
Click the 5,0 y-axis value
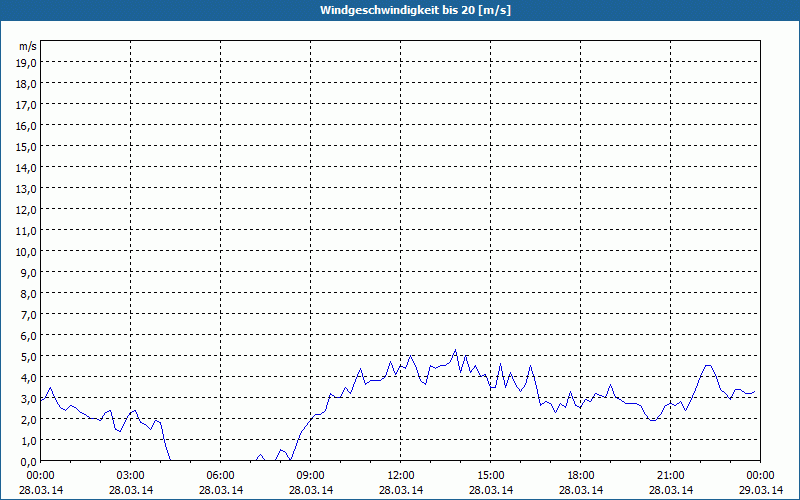pos(26,356)
